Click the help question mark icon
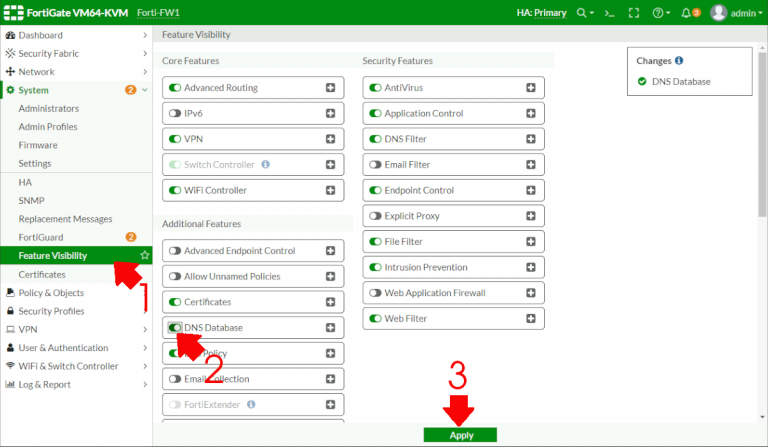 657,13
